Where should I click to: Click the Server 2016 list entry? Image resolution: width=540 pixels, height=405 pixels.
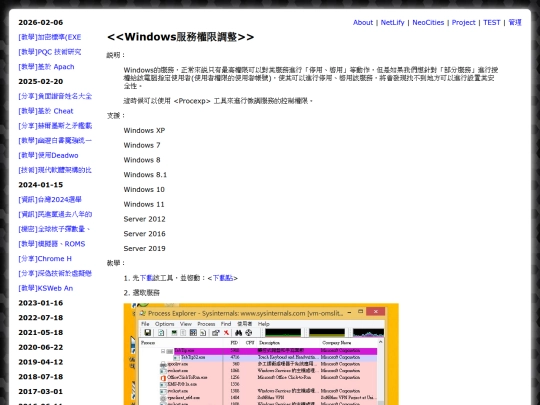pyautogui.click(x=144, y=234)
